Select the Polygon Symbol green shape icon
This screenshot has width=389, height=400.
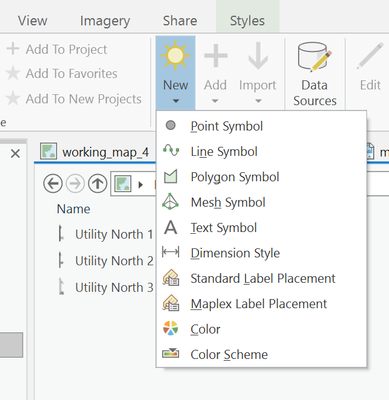point(171,176)
